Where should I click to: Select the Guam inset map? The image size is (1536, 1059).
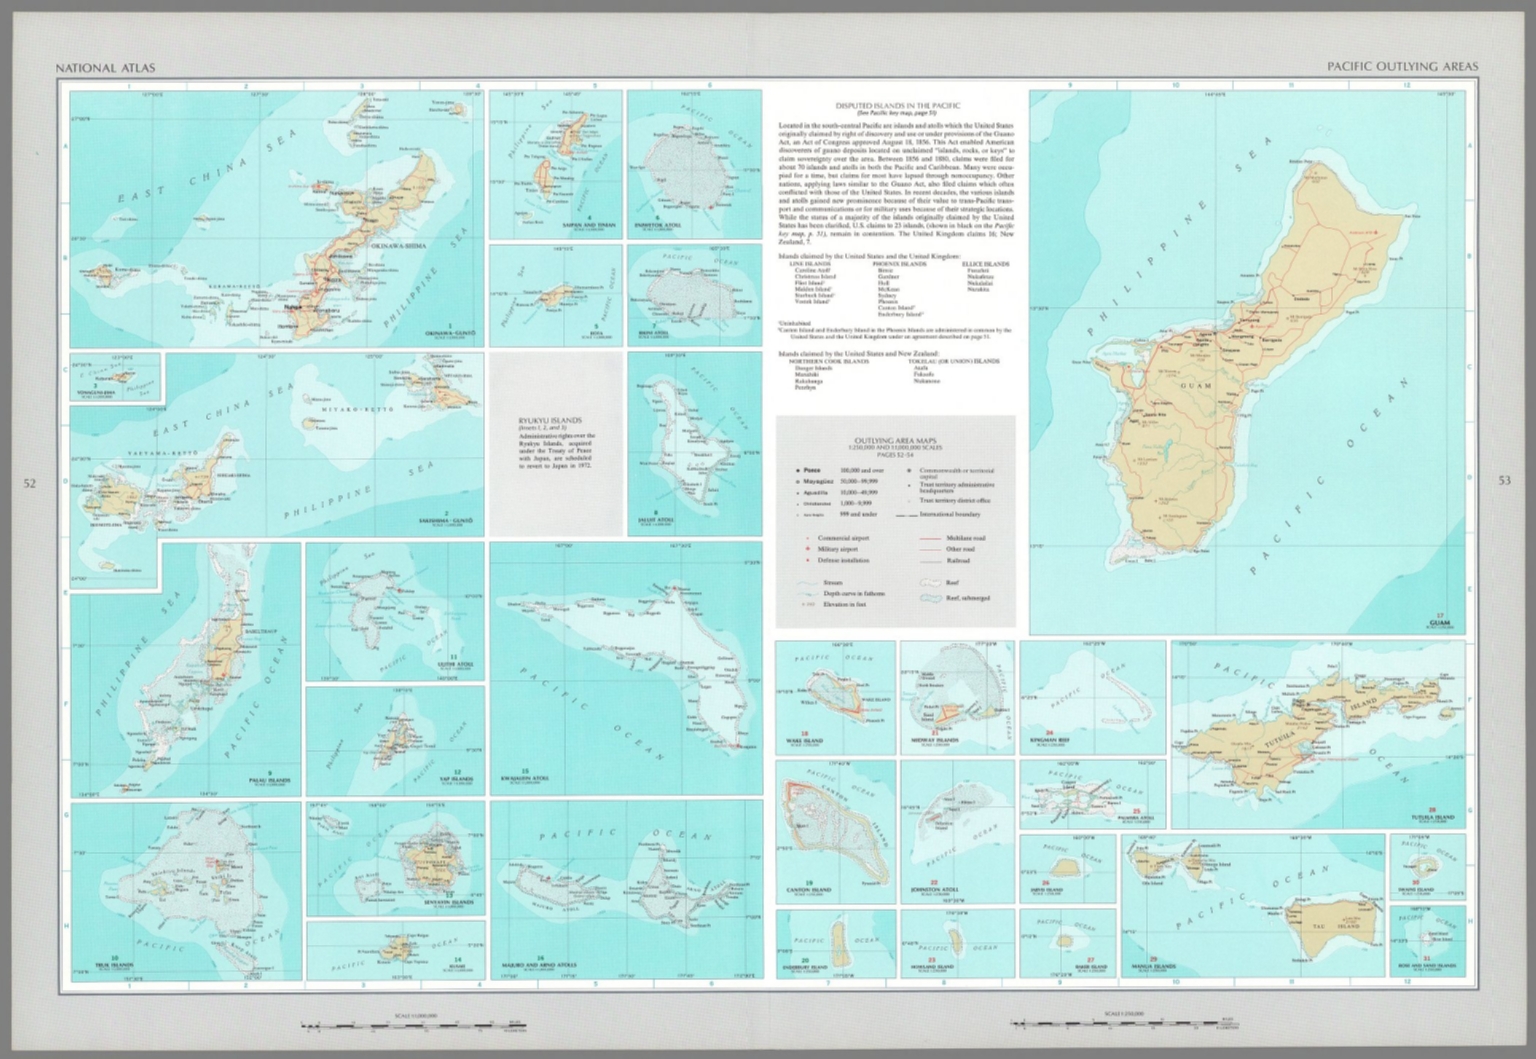click(1247, 363)
